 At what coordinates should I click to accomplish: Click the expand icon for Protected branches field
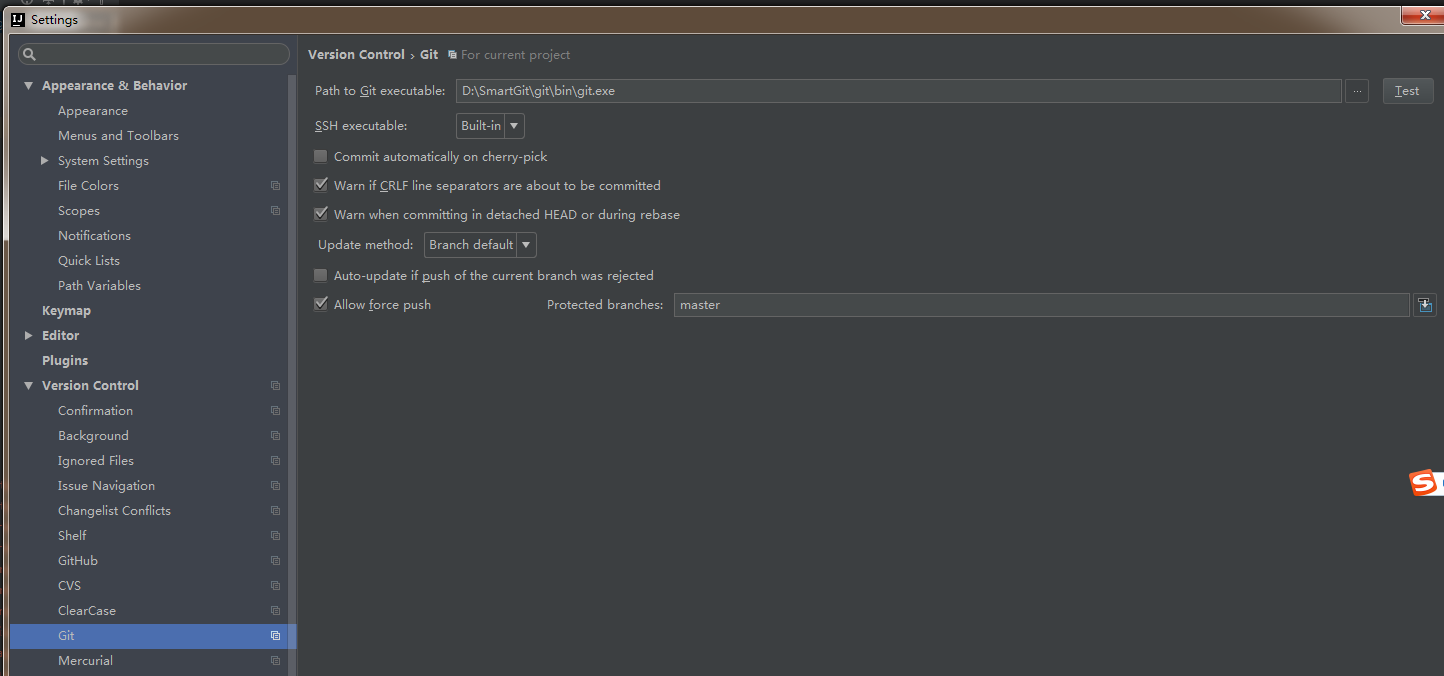(1425, 305)
